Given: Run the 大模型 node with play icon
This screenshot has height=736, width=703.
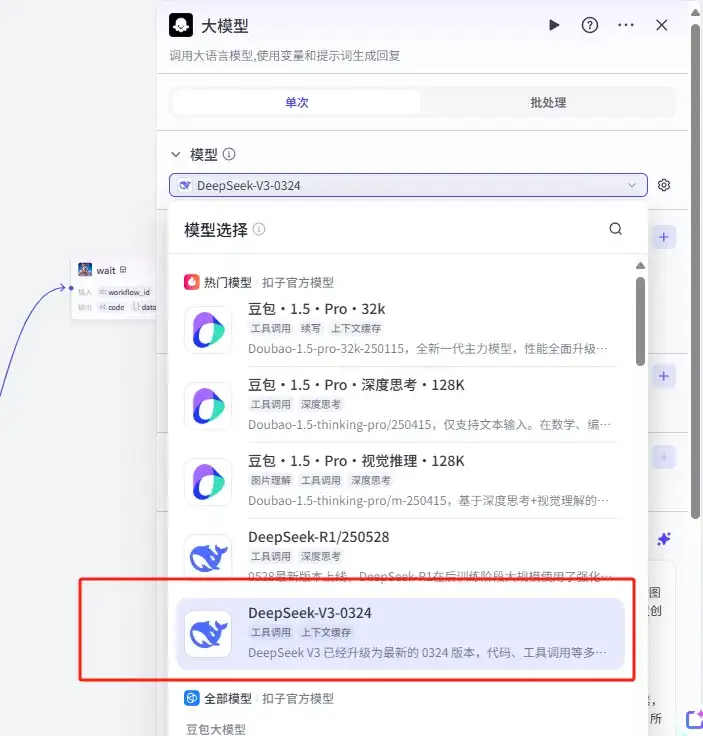Looking at the screenshot, I should 554,25.
